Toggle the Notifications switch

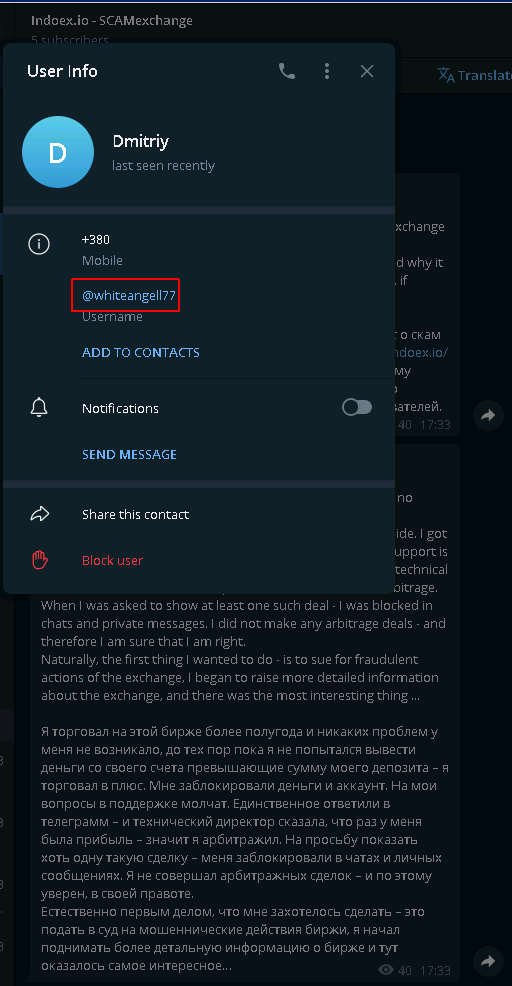357,407
